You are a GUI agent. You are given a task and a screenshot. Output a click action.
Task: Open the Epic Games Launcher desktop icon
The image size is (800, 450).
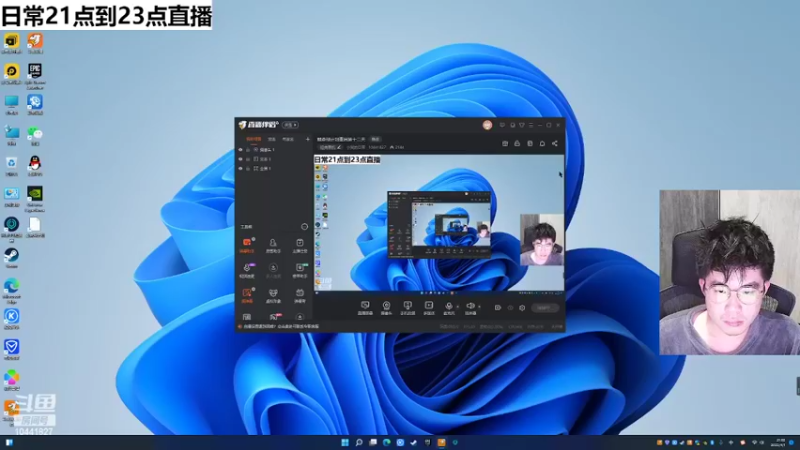[x=35, y=76]
